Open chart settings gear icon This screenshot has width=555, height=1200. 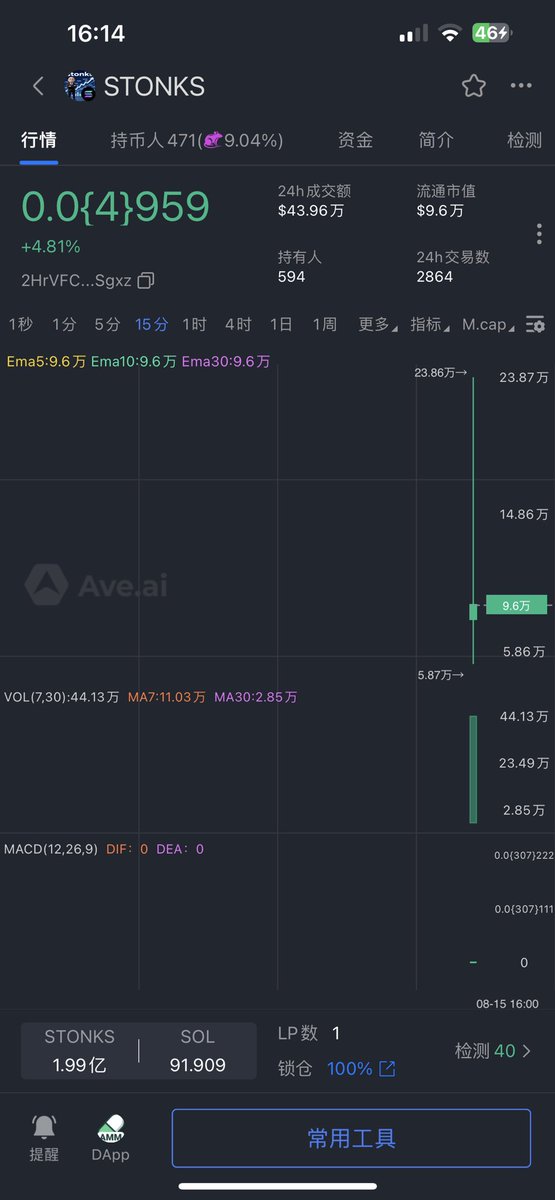(536, 325)
